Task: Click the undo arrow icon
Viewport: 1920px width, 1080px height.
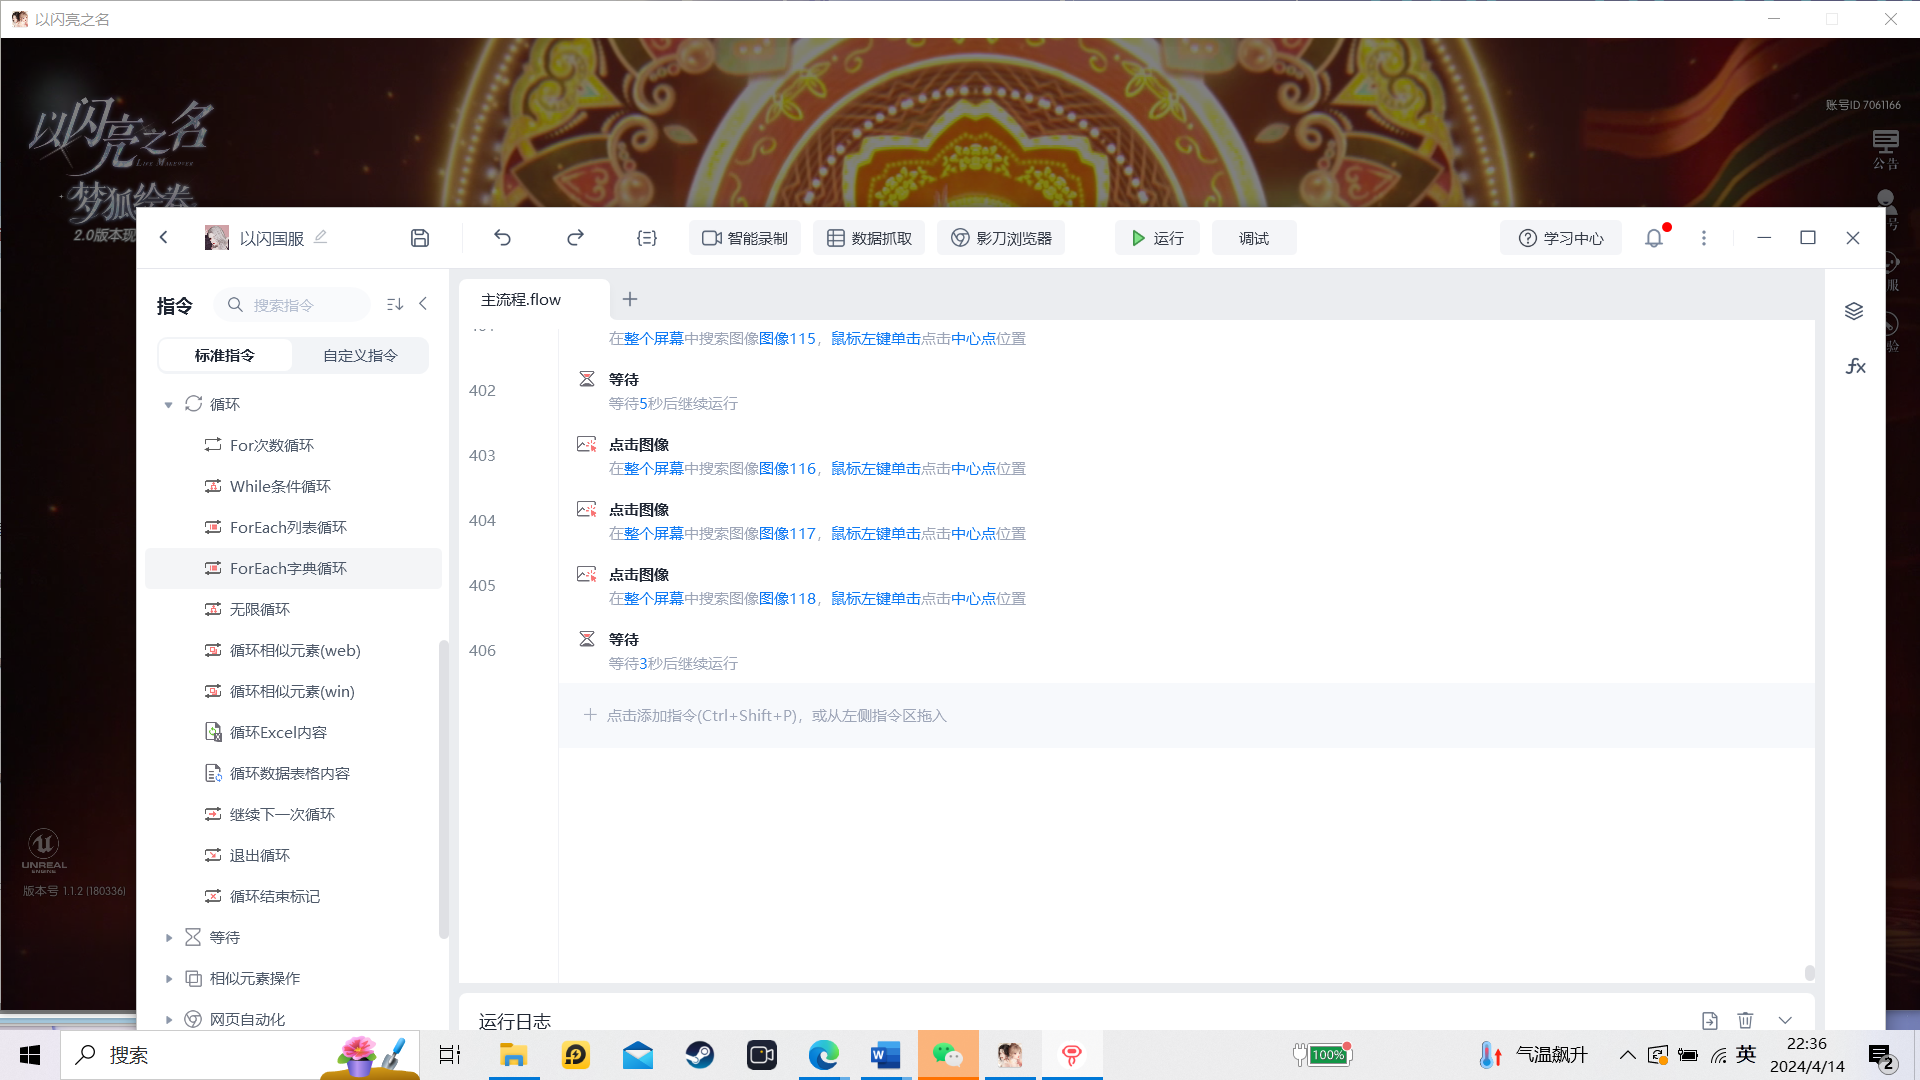Action: tap(502, 238)
